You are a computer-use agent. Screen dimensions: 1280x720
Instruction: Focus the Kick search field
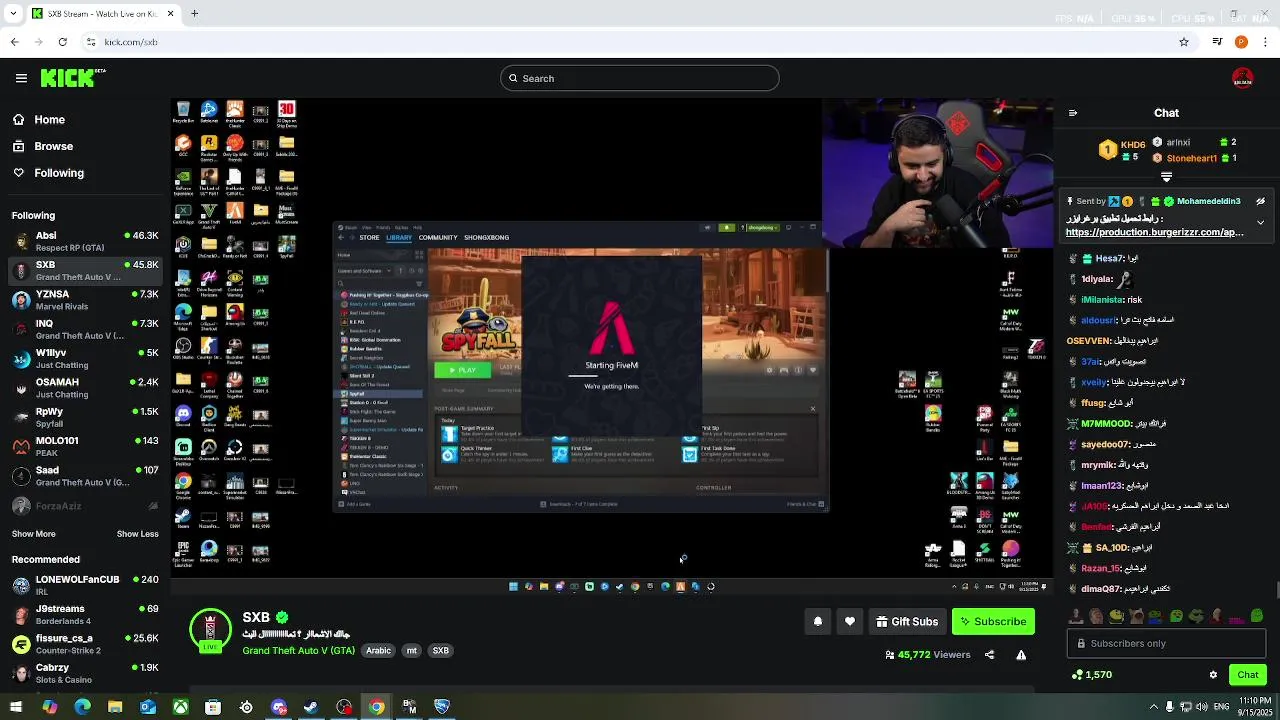coord(640,78)
